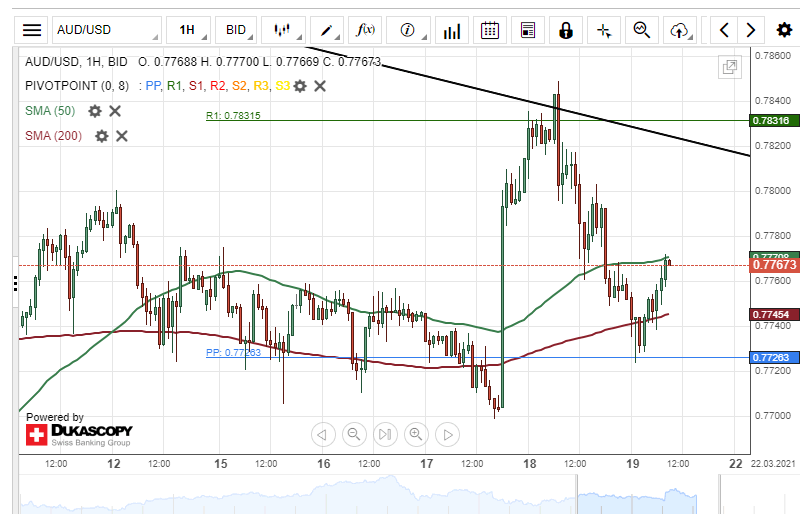Toggle the volume bars icon
Screen dimensions: 811x523
(452, 30)
